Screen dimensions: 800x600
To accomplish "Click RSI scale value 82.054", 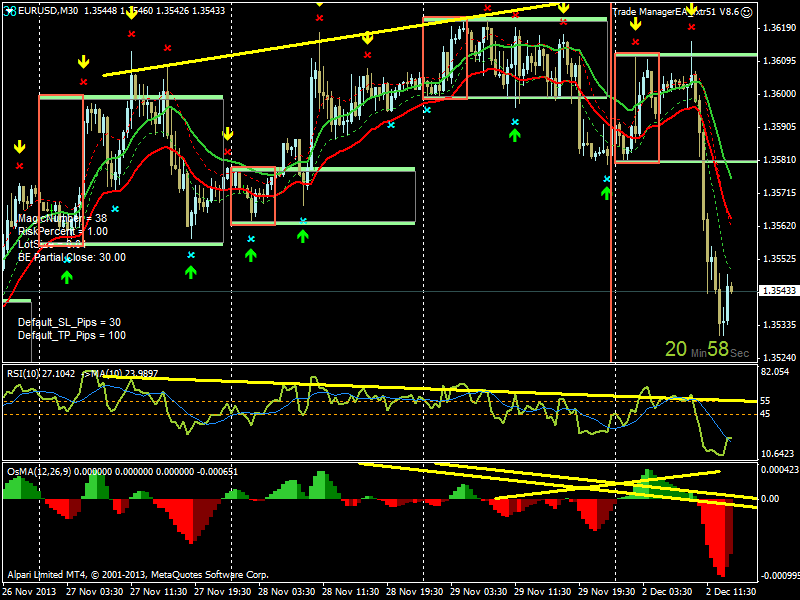I will [x=775, y=372].
